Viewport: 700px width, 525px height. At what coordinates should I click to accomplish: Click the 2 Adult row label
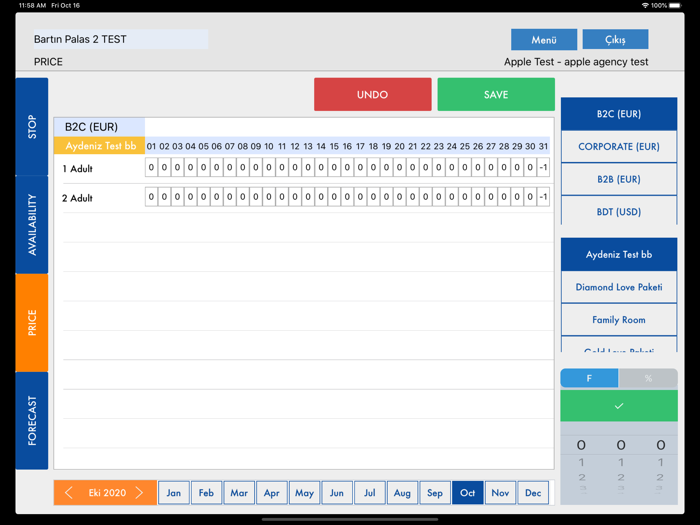coord(77,198)
